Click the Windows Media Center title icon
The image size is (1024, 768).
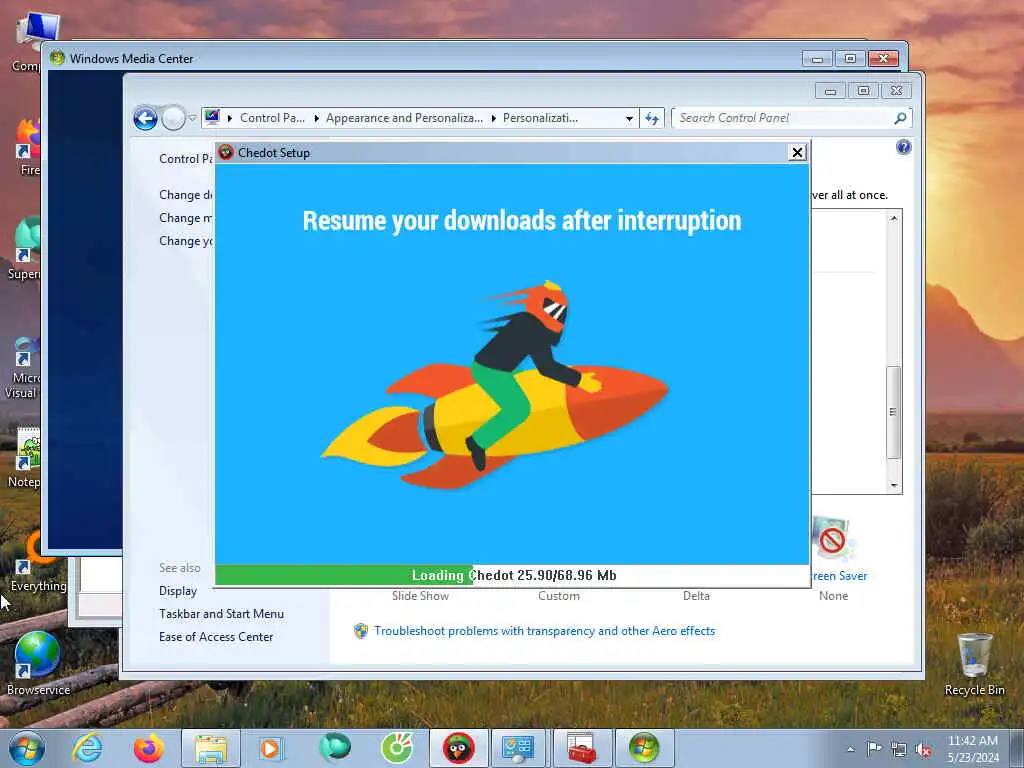(57, 58)
